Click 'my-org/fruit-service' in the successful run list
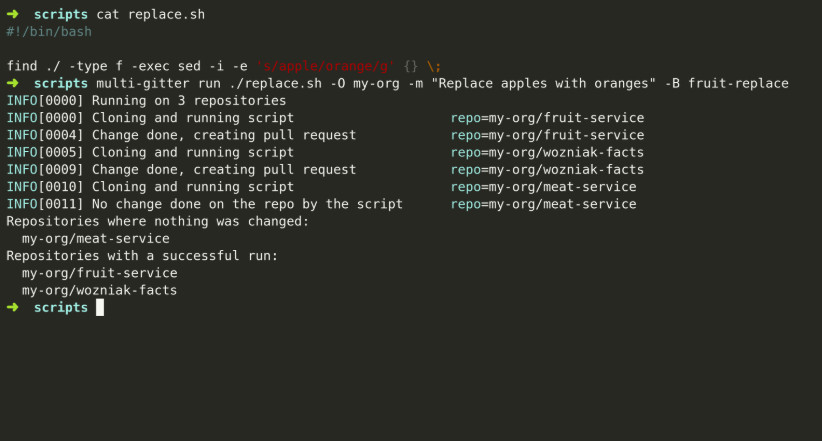This screenshot has height=441, width=822. tap(99, 273)
